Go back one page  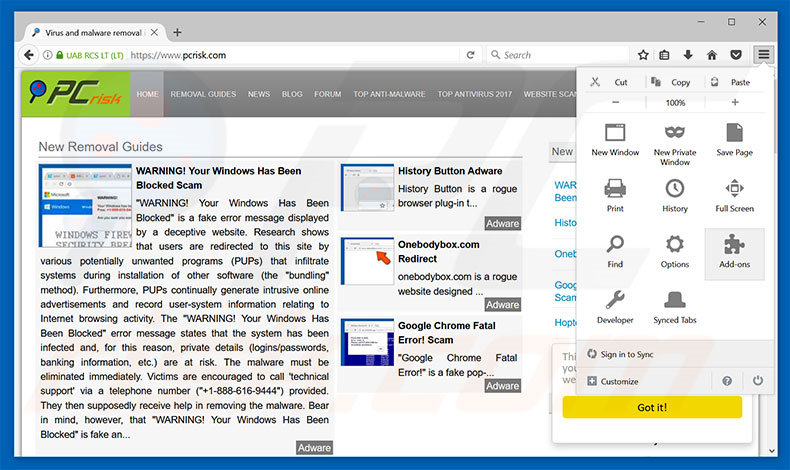pos(29,55)
